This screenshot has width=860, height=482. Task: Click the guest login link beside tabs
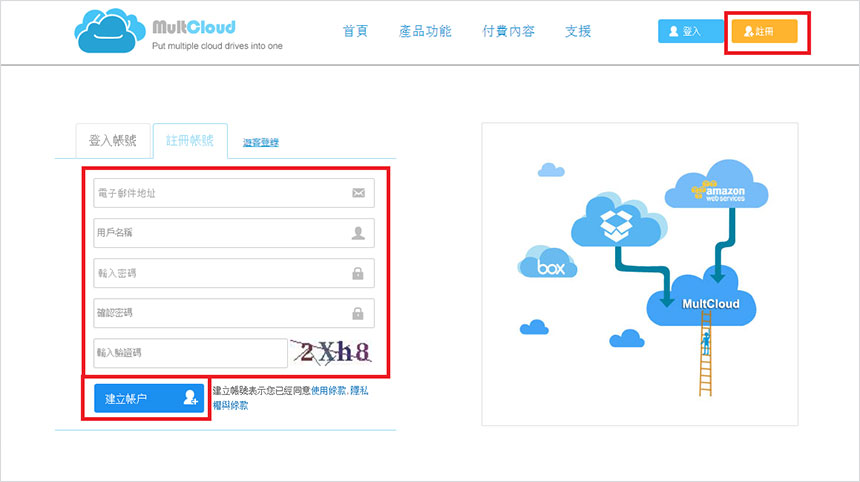pyautogui.click(x=261, y=143)
